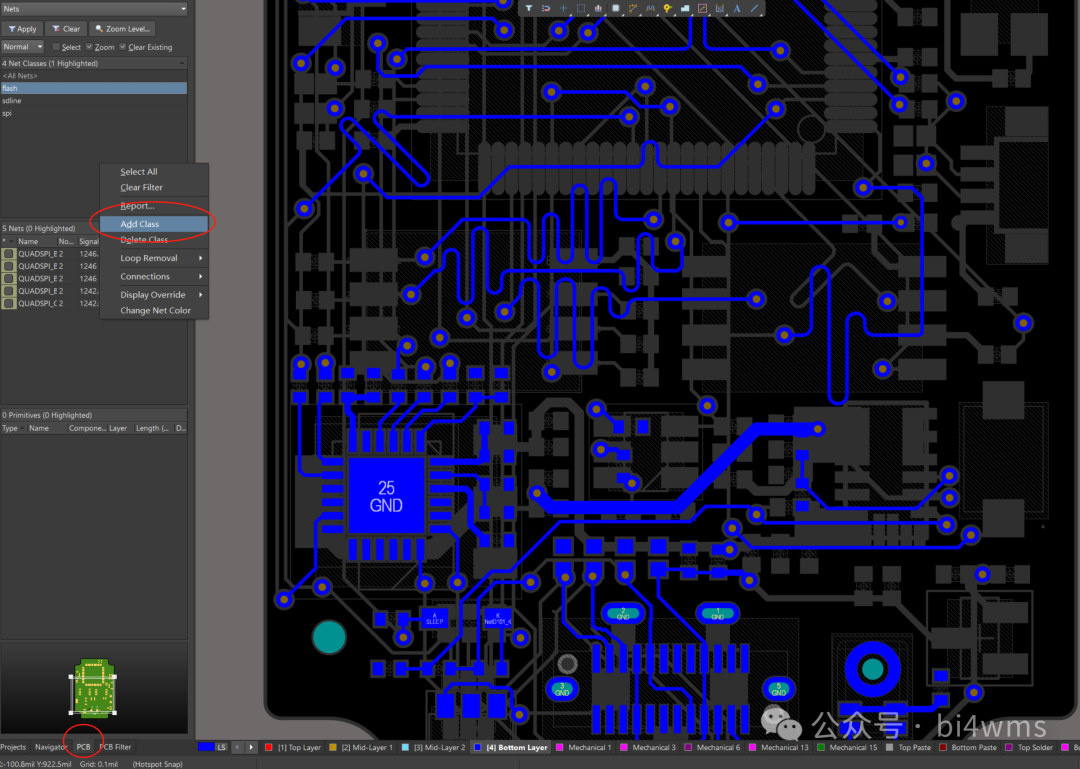Select the interactive routing tool icon
The image size is (1080, 769).
click(x=633, y=8)
